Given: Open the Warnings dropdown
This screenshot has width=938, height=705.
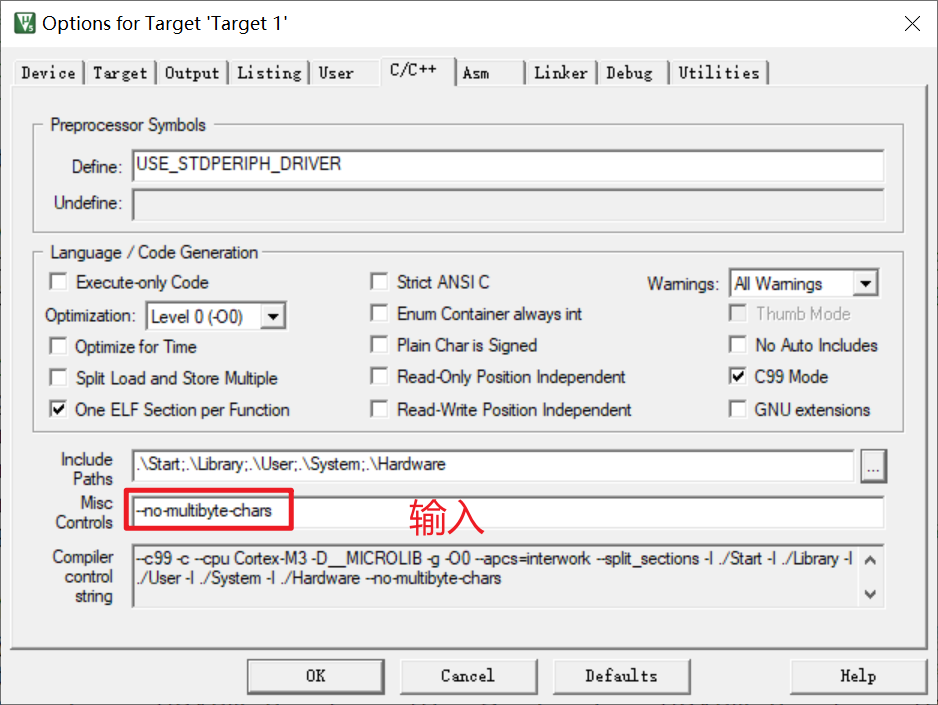Looking at the screenshot, I should click(866, 283).
